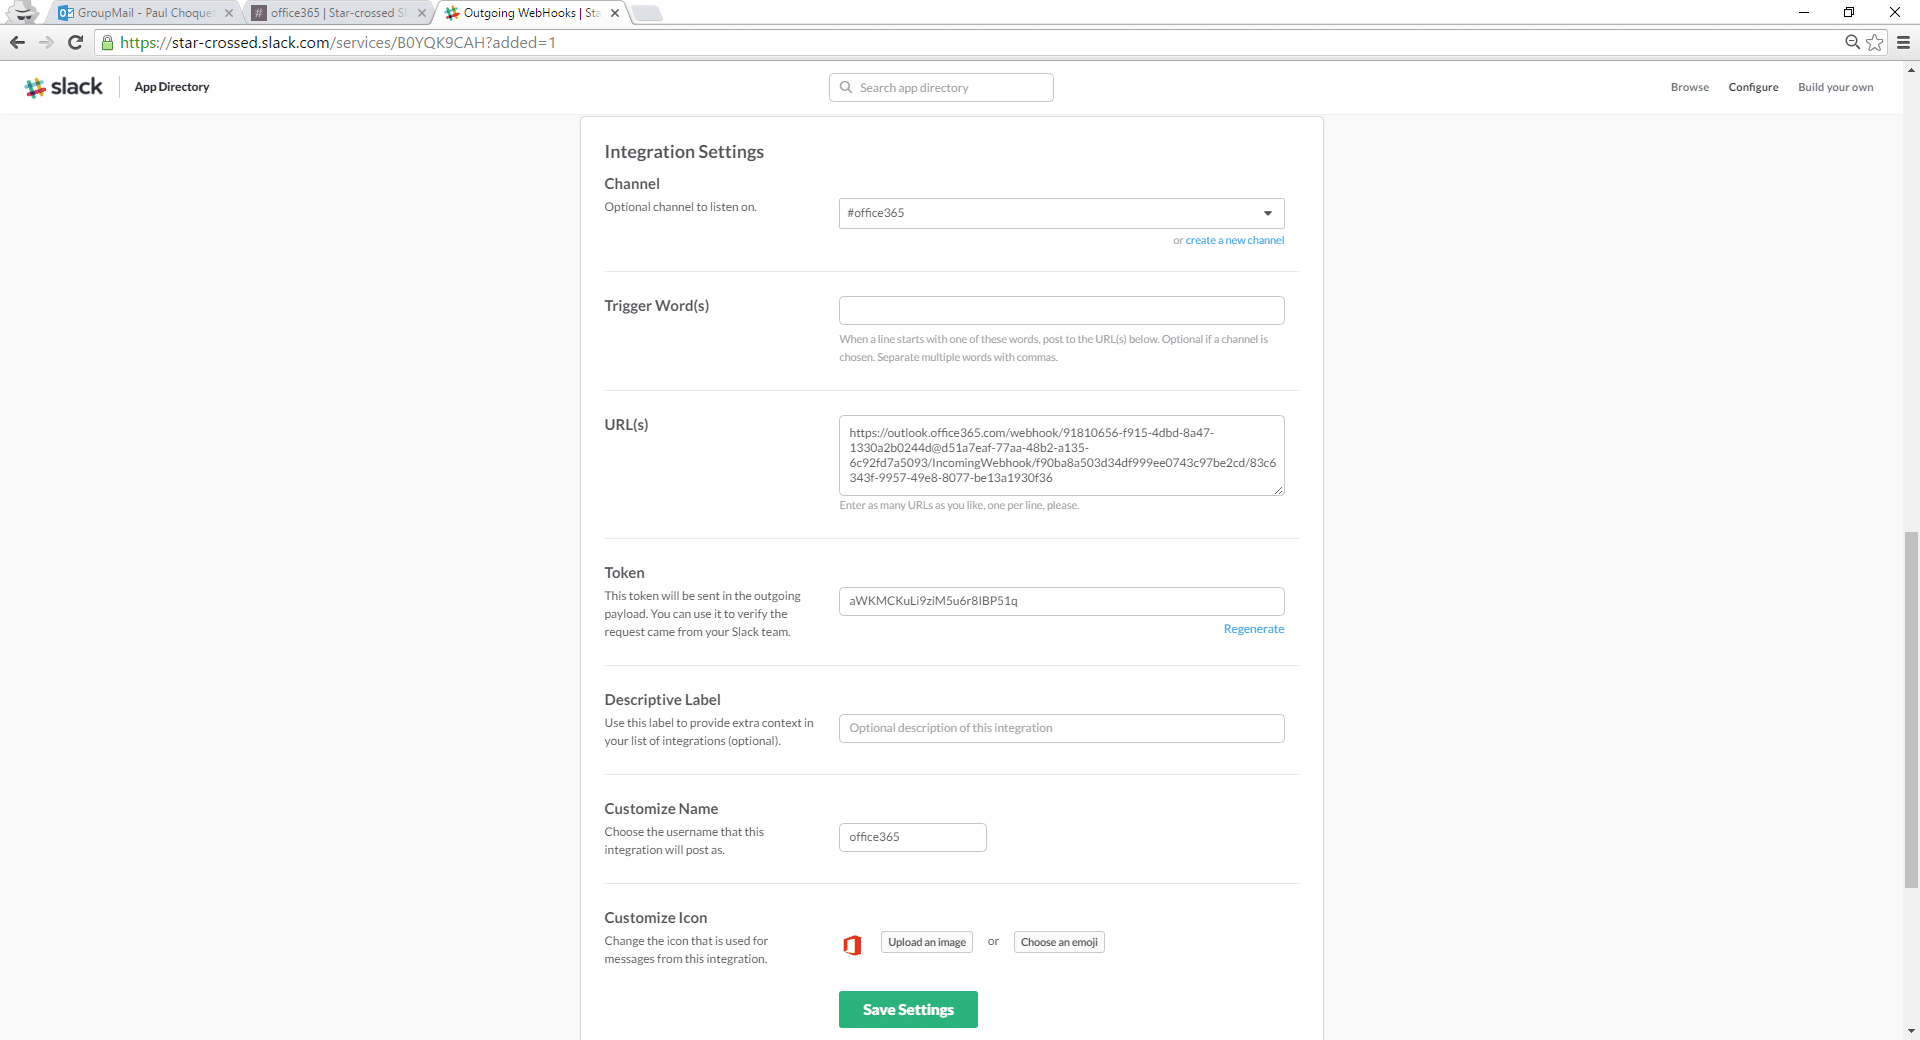Screen dimensions: 1920x1040
Task: Click the browser back arrow
Action: pos(17,42)
